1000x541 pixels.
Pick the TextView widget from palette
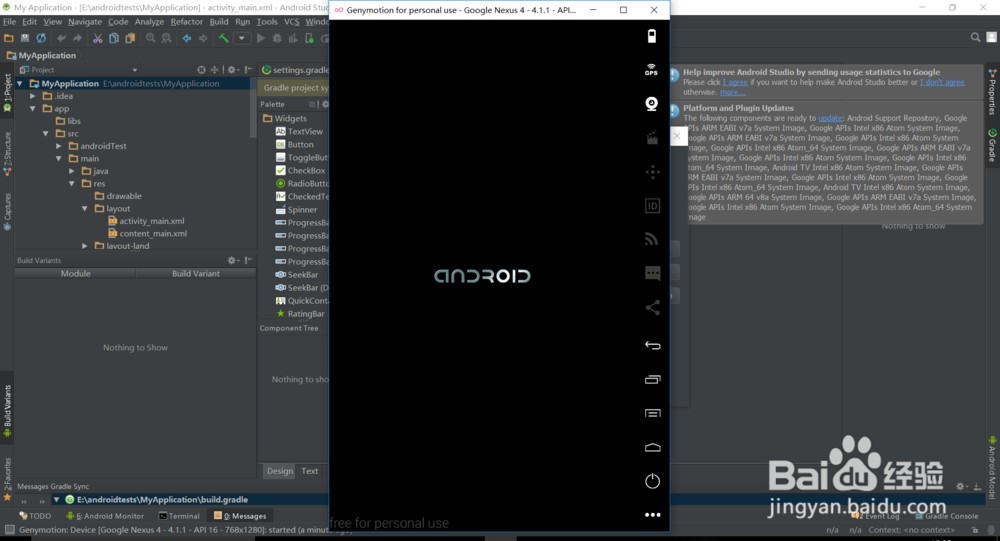299,131
